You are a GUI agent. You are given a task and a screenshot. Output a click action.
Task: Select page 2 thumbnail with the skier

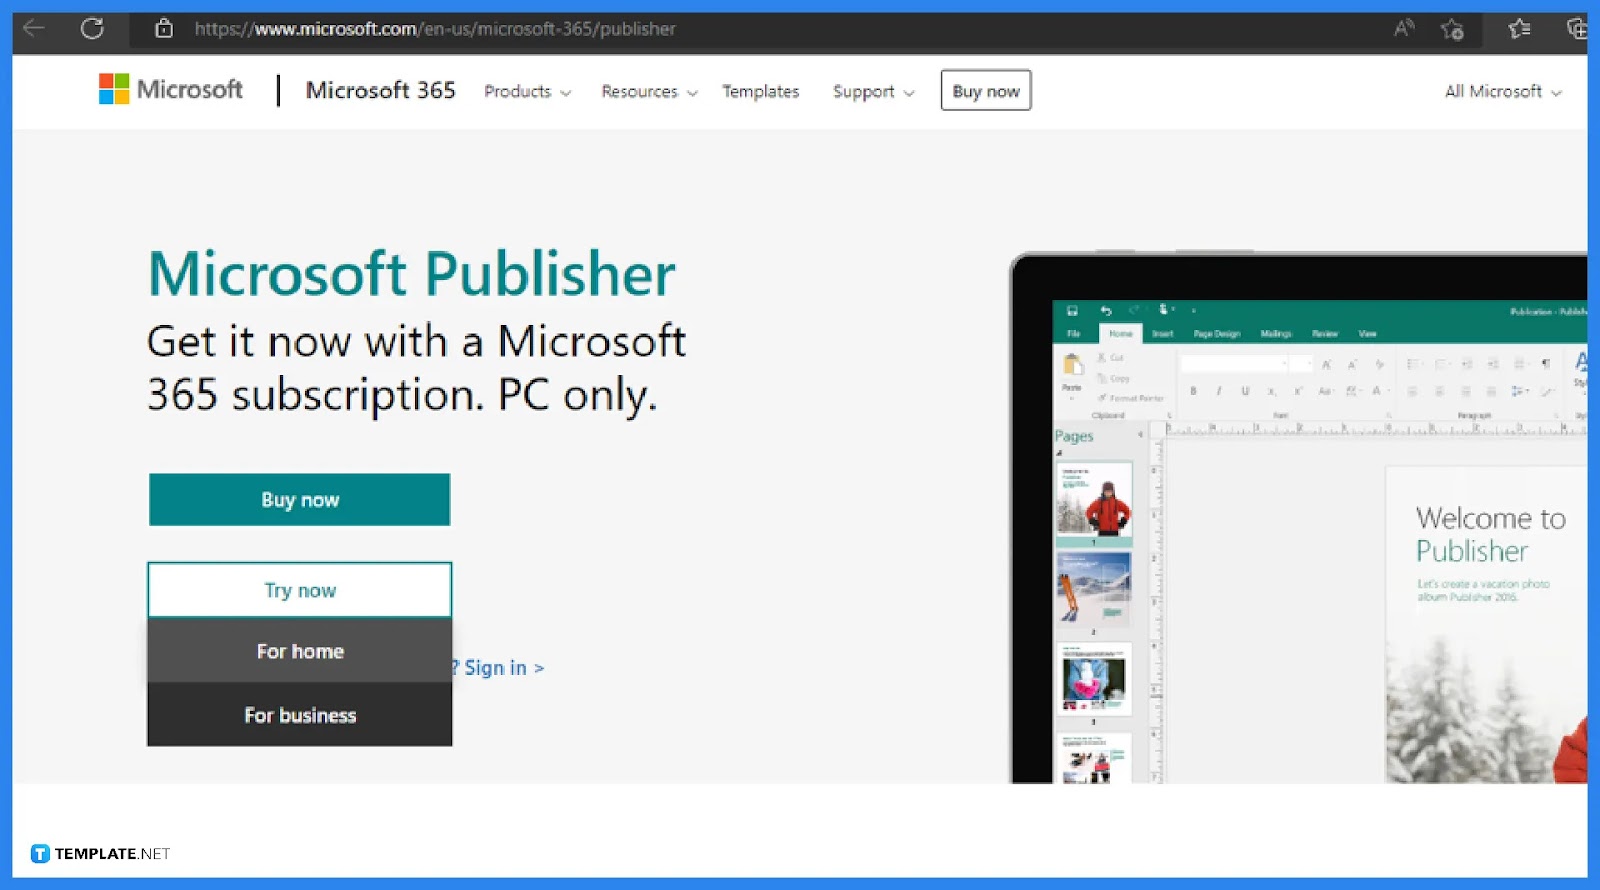pos(1094,588)
